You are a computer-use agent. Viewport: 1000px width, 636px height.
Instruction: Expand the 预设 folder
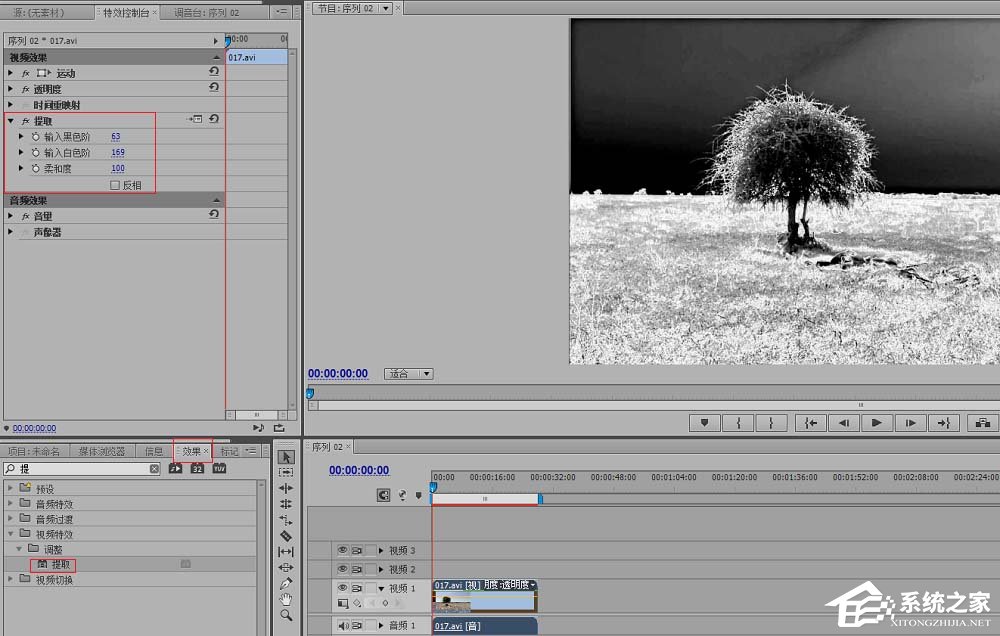(x=11, y=489)
